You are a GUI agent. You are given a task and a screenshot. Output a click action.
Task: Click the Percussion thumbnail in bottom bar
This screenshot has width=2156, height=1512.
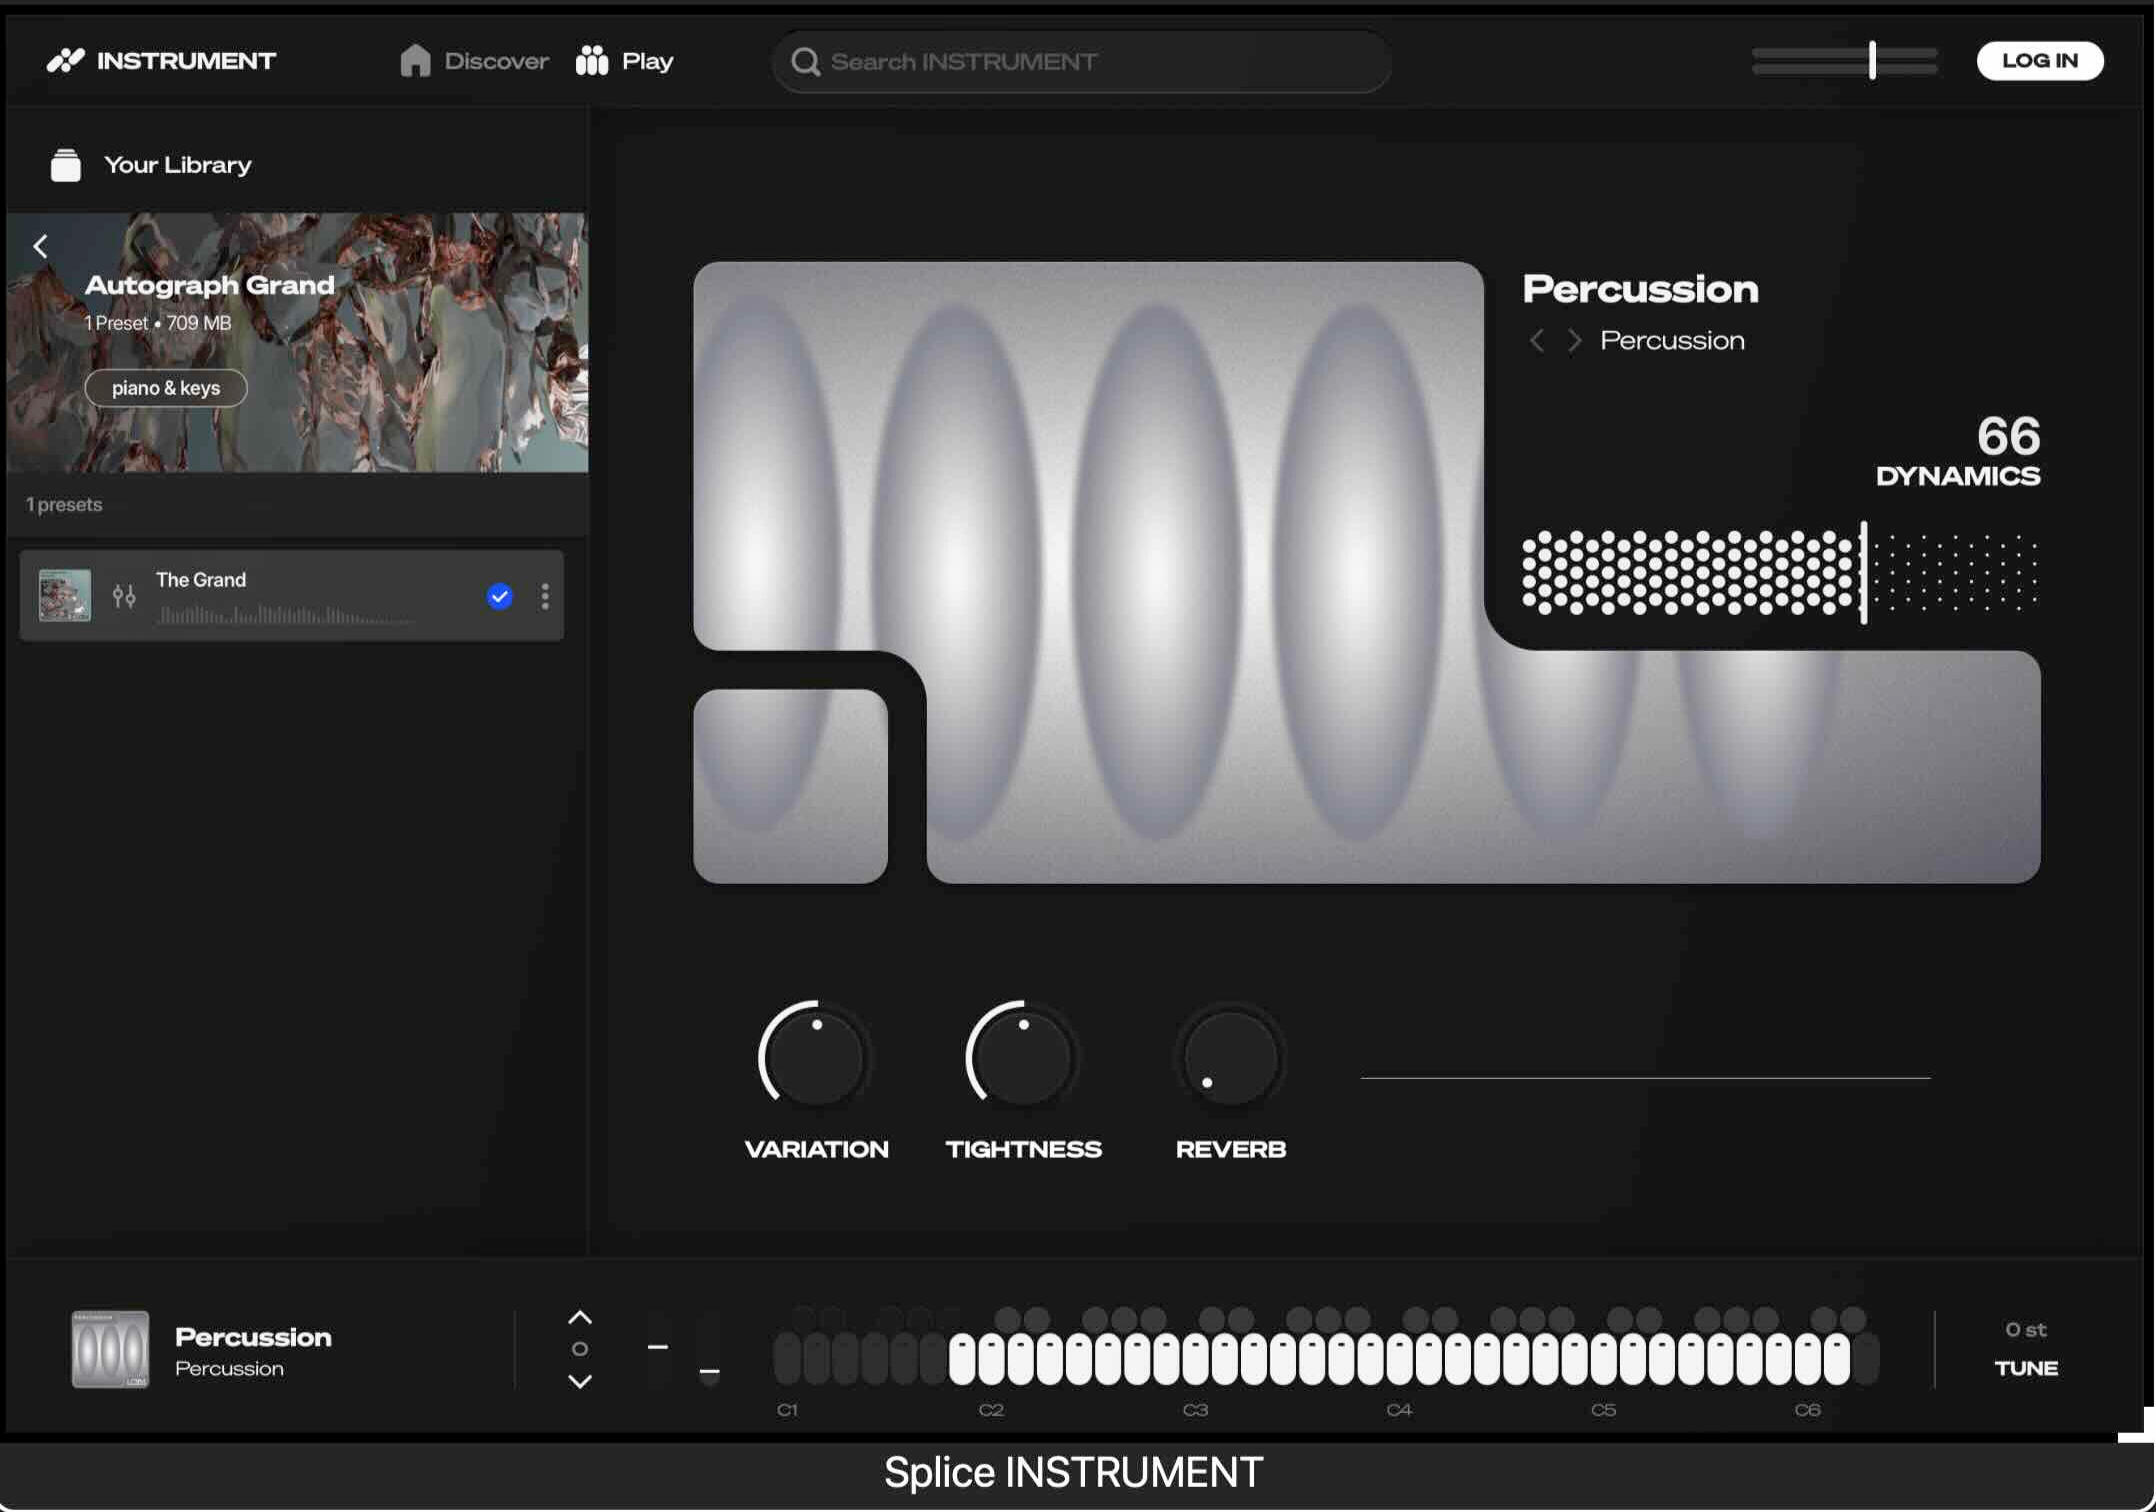point(110,1350)
